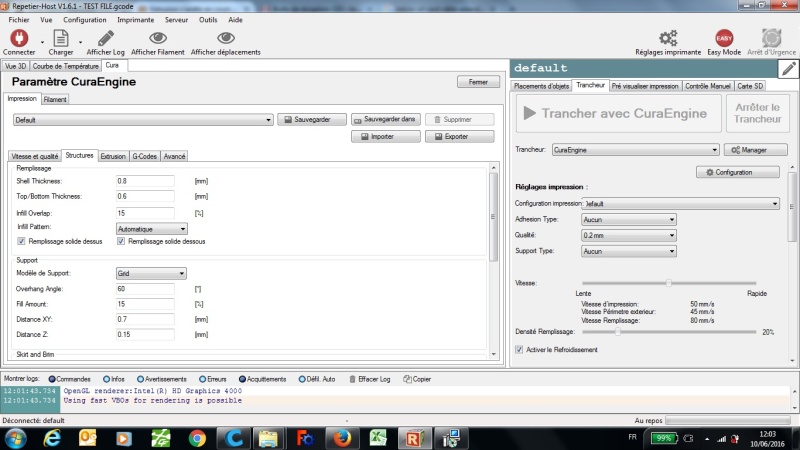Open Trancheur CuraEngine dropdown

(x=635, y=150)
